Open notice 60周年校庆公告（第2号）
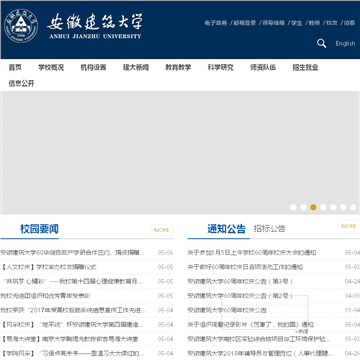Image resolution: width=360 pixels, height=360 pixels. point(240,296)
